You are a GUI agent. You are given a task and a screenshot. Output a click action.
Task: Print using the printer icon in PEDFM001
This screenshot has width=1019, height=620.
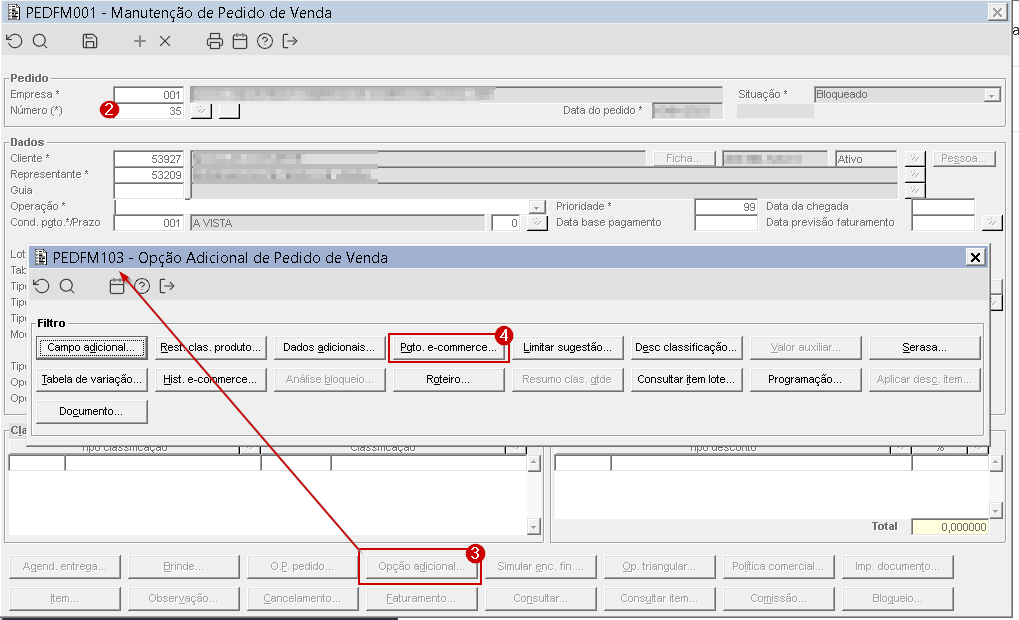214,42
